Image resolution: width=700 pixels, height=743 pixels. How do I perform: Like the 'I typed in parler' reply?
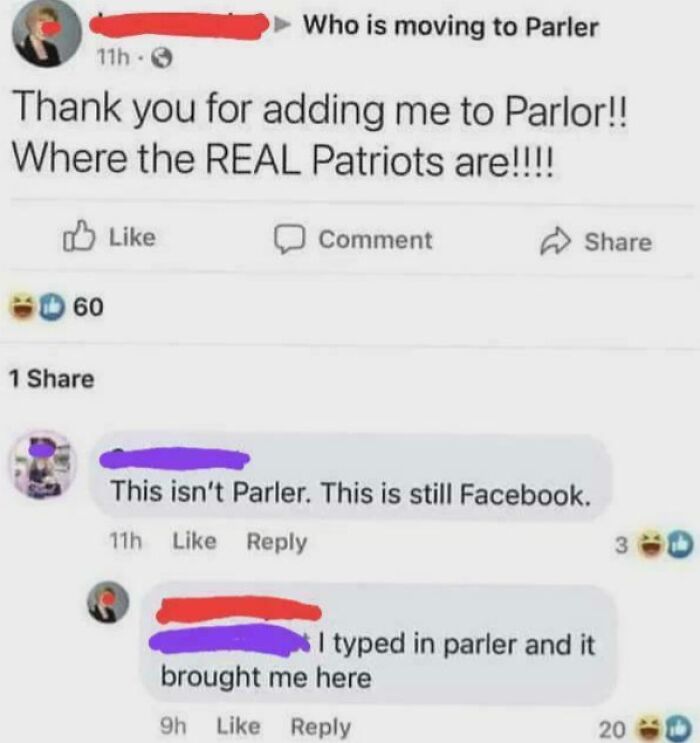238,726
